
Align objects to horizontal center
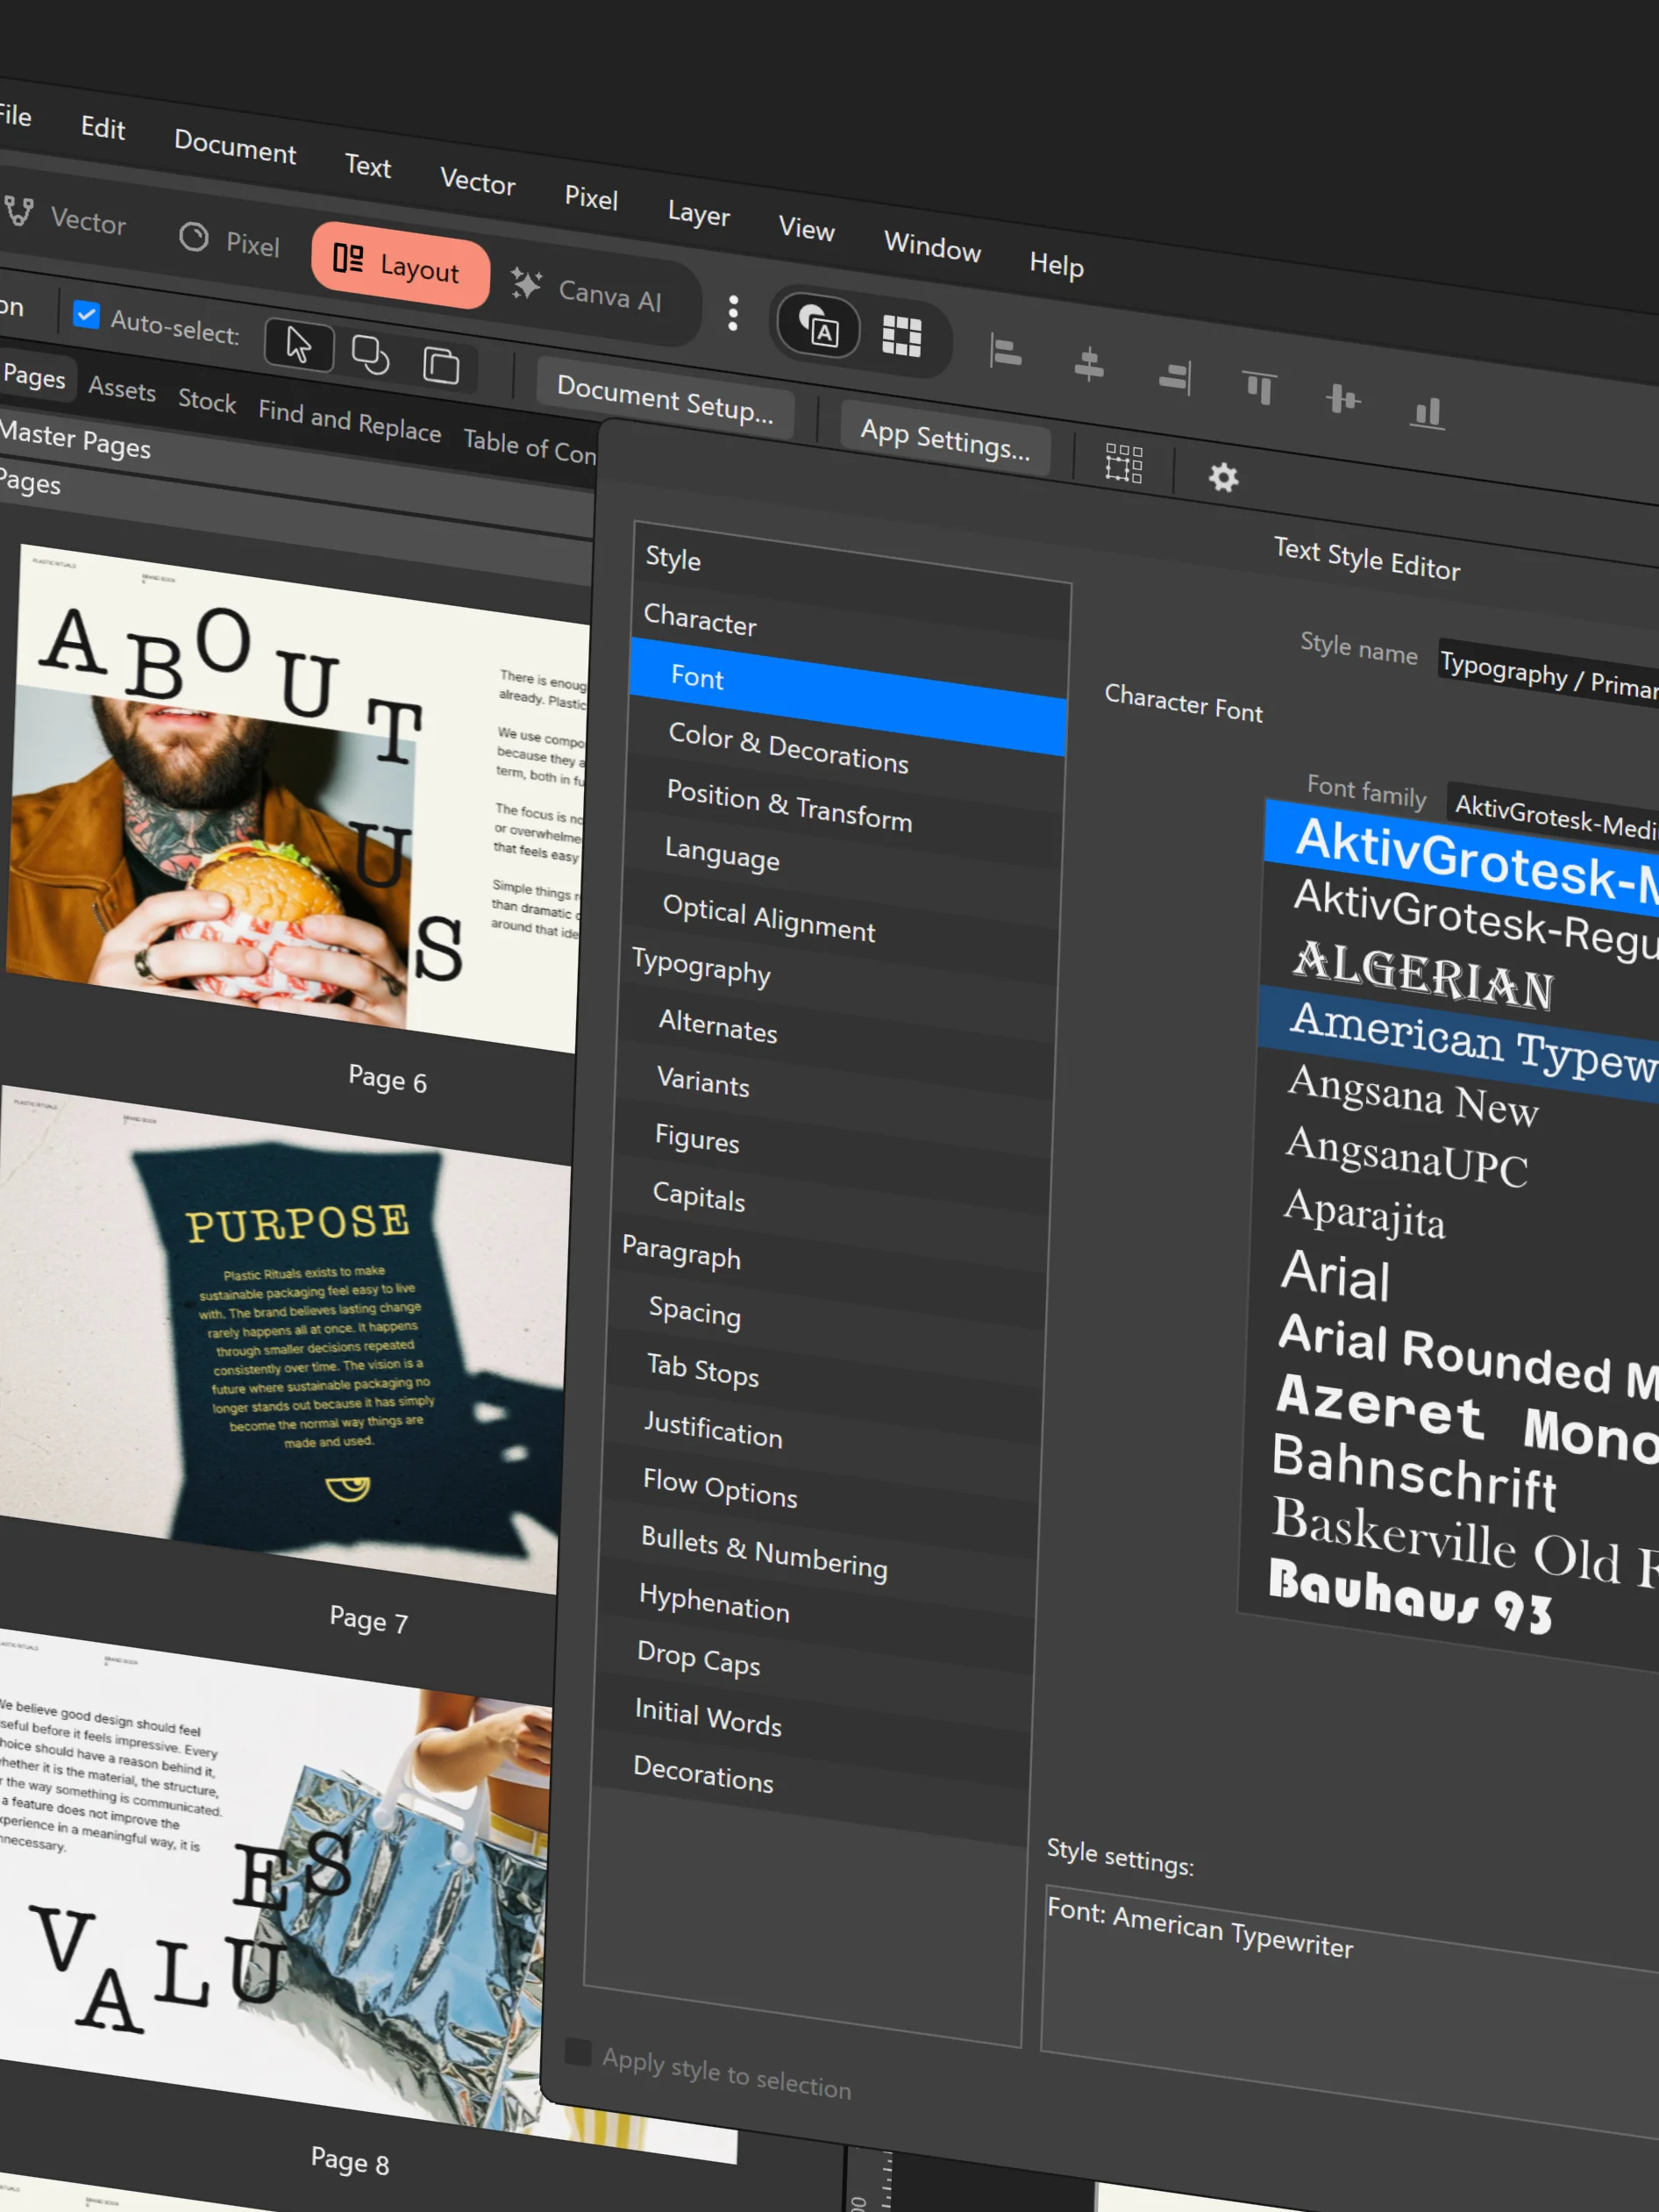[1089, 364]
